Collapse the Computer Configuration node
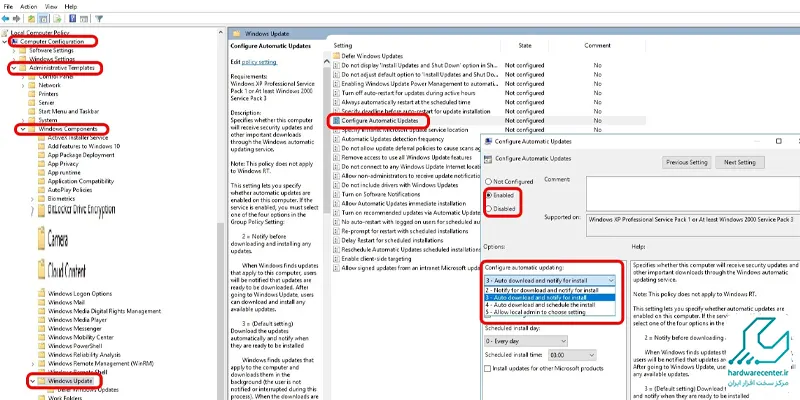800x400 pixels. coord(5,41)
